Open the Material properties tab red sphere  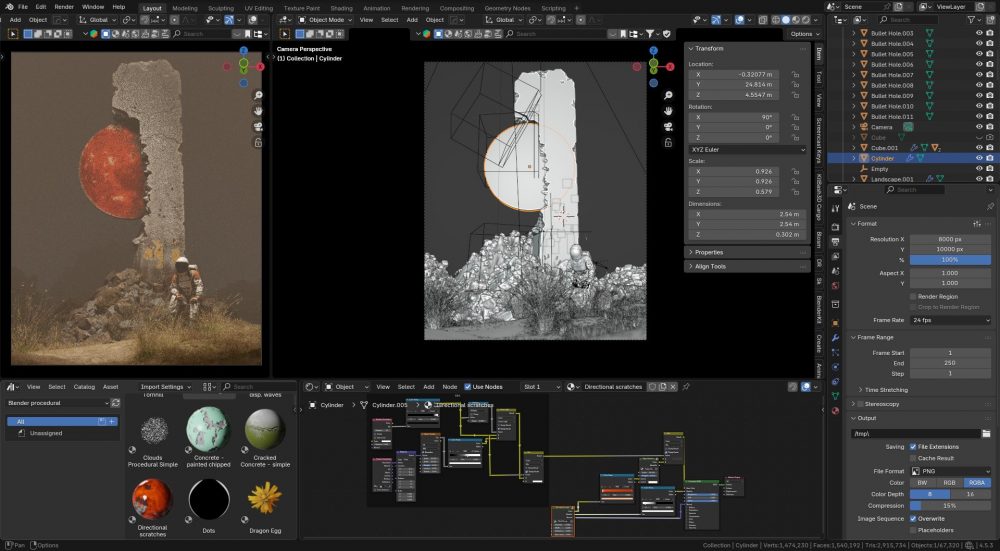[x=835, y=411]
